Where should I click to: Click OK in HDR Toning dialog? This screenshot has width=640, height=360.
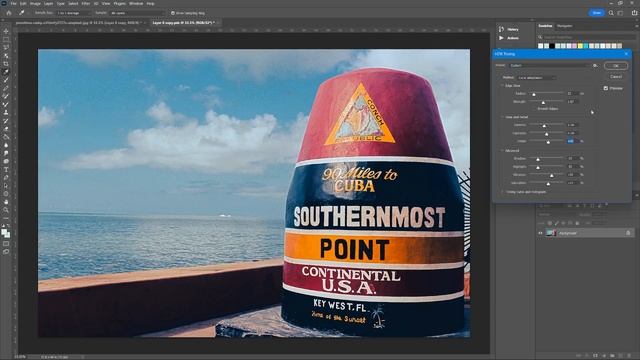pos(616,66)
